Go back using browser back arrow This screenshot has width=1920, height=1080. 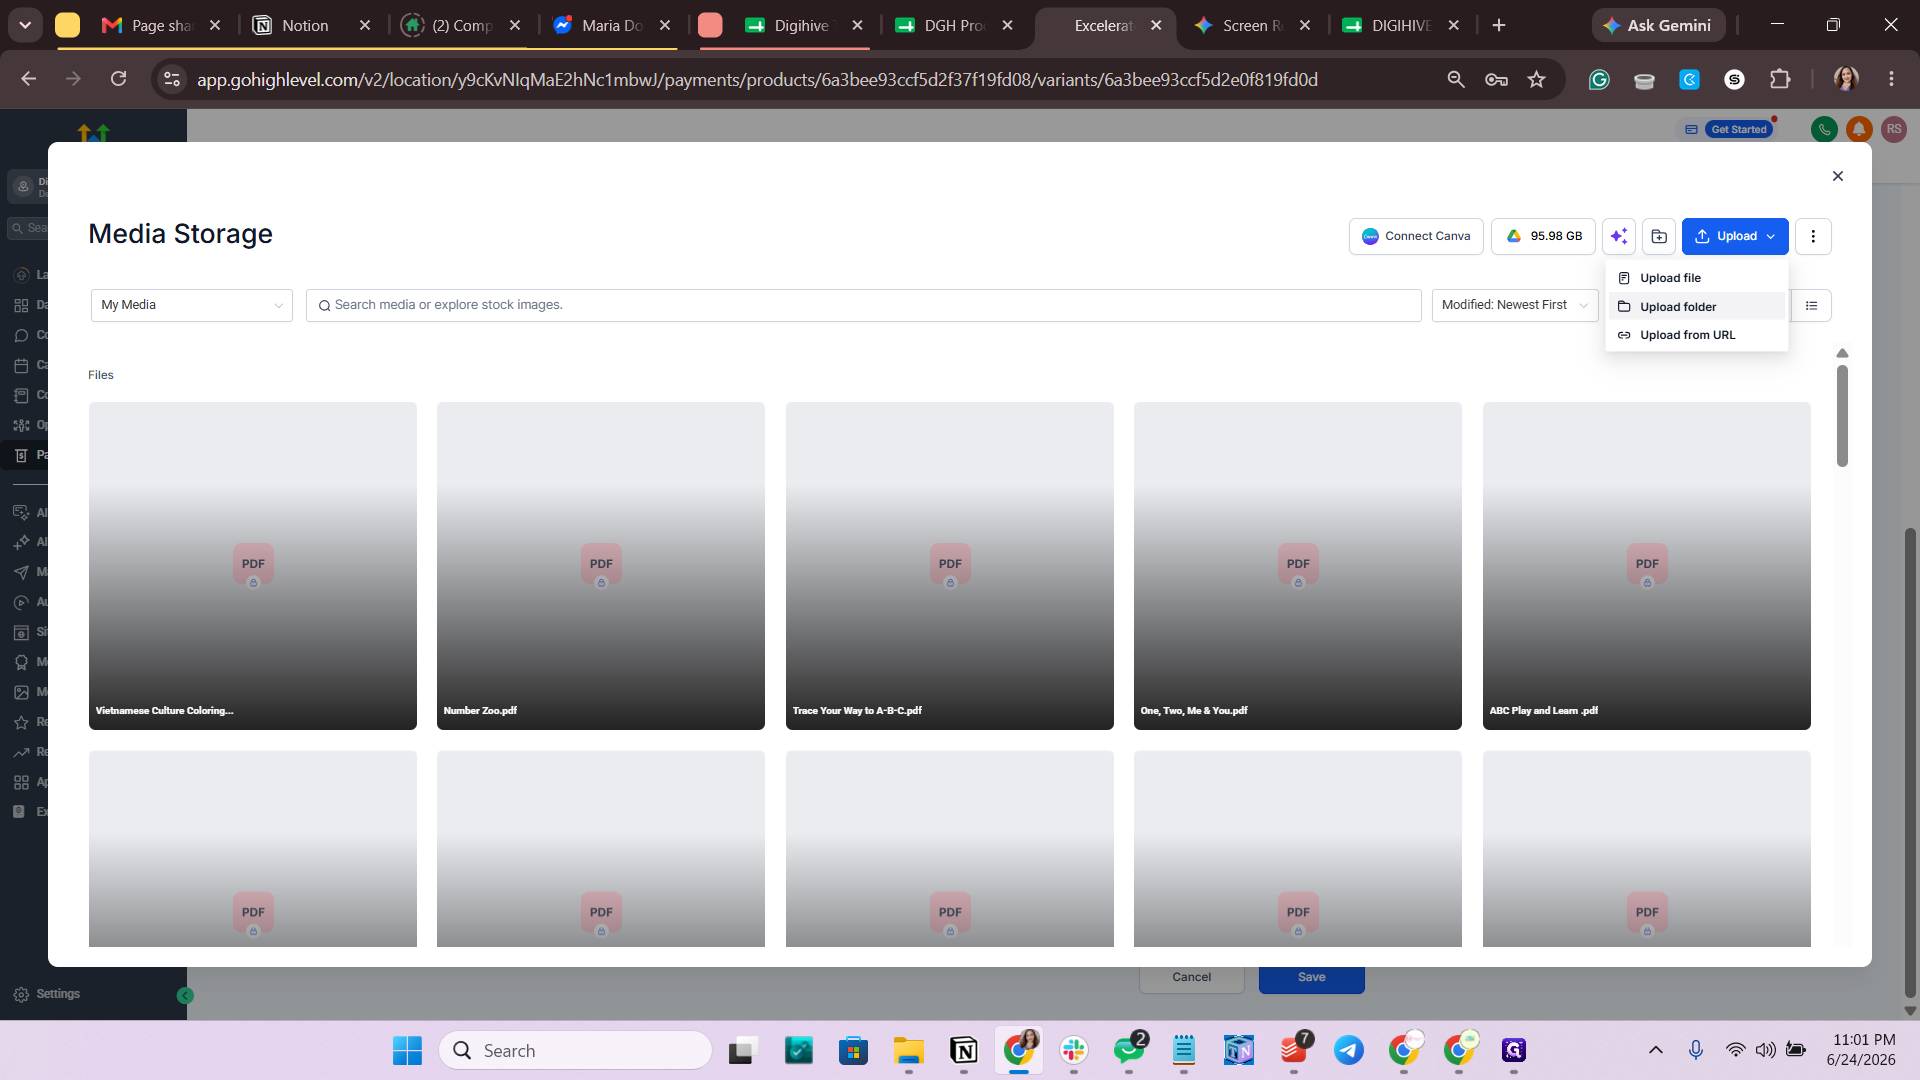click(29, 79)
